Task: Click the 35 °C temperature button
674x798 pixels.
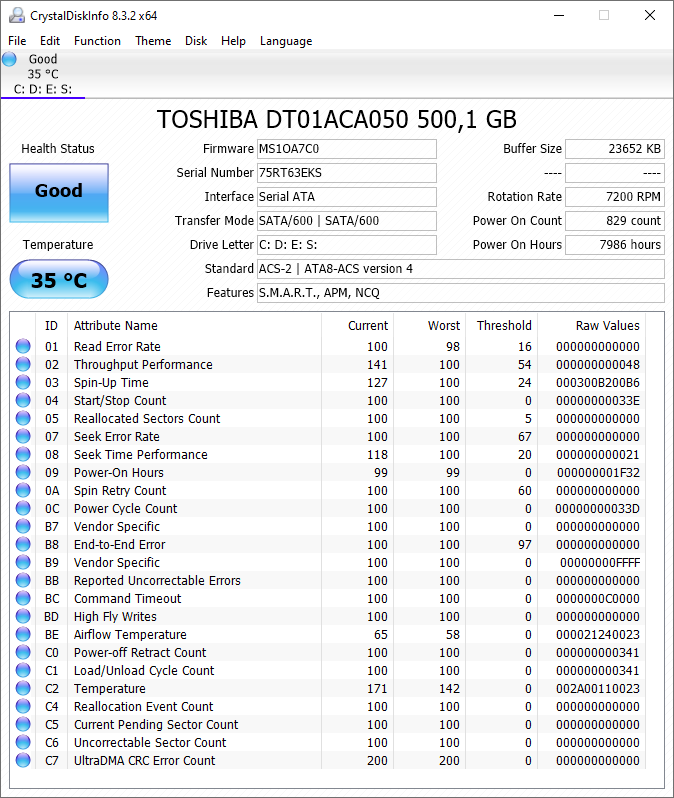Action: [59, 279]
